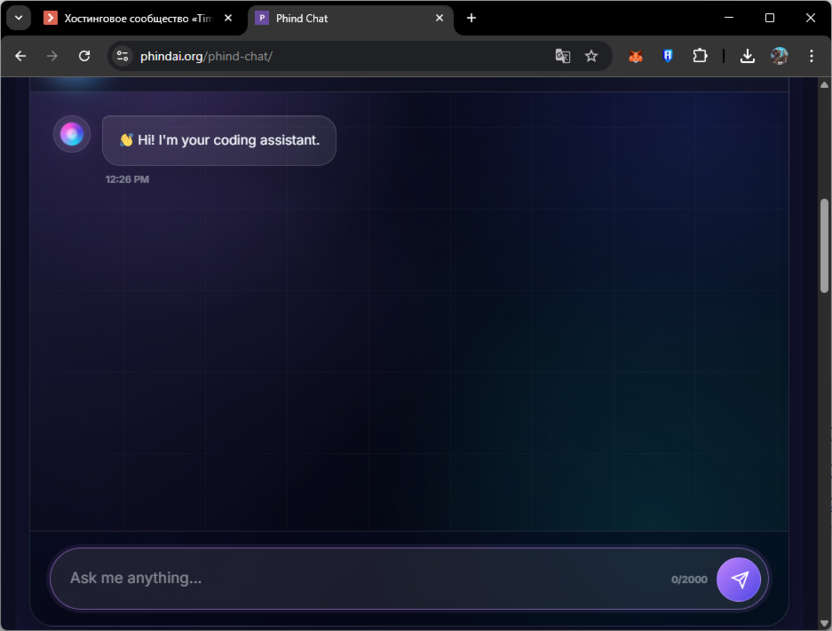Close the browser window
The height and width of the screenshot is (631, 832).
[810, 18]
